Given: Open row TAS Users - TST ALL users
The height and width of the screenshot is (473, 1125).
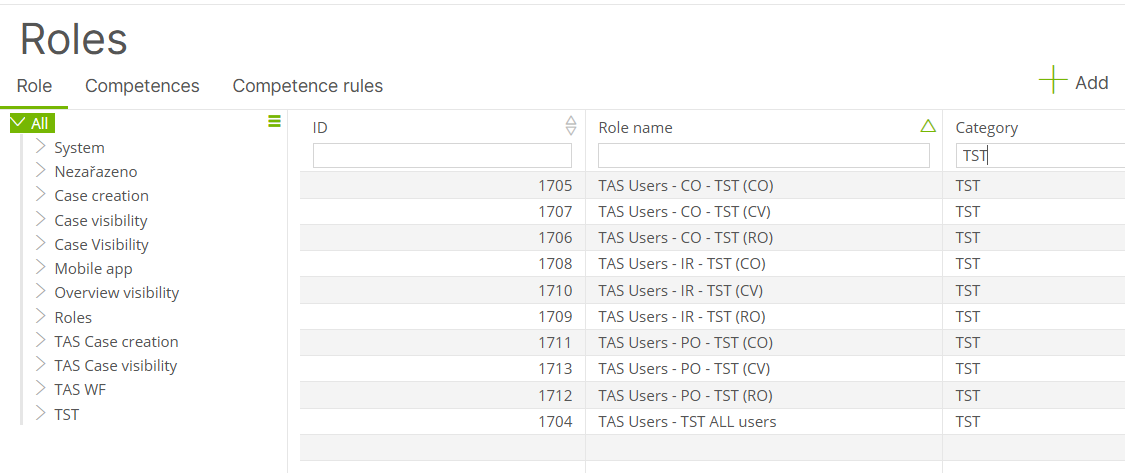Looking at the screenshot, I should tap(712, 422).
